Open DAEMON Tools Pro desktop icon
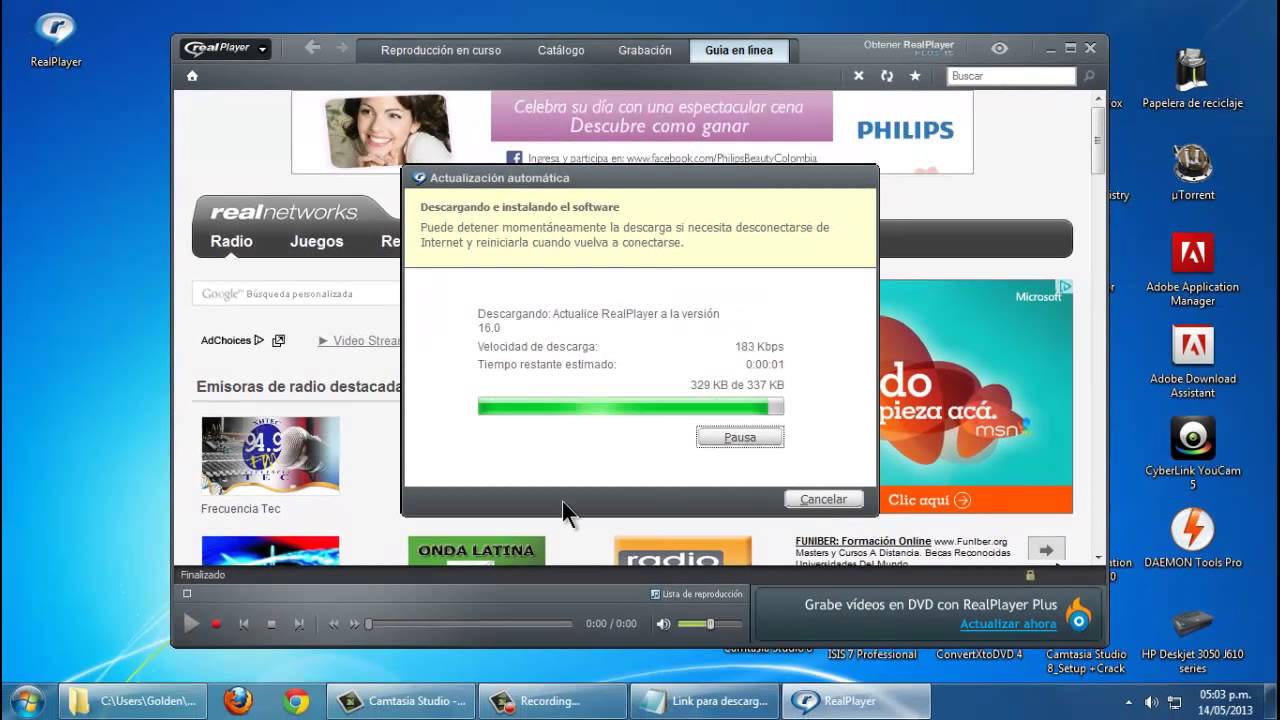The image size is (1280, 720). (x=1192, y=538)
